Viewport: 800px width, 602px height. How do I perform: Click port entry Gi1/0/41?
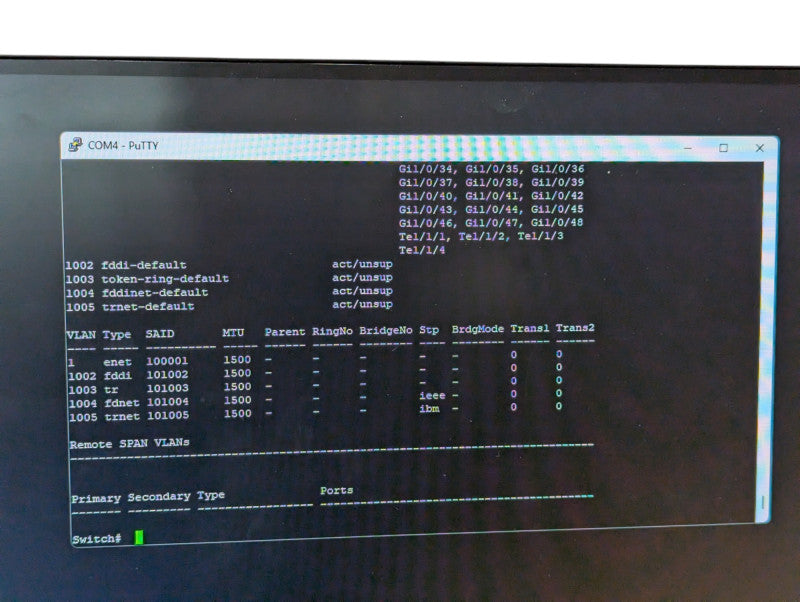(x=492, y=196)
